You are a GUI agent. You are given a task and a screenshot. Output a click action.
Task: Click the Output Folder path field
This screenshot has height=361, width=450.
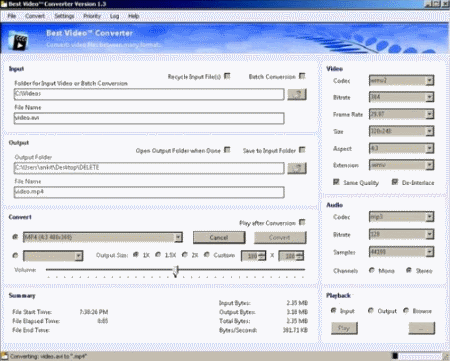tap(149, 168)
